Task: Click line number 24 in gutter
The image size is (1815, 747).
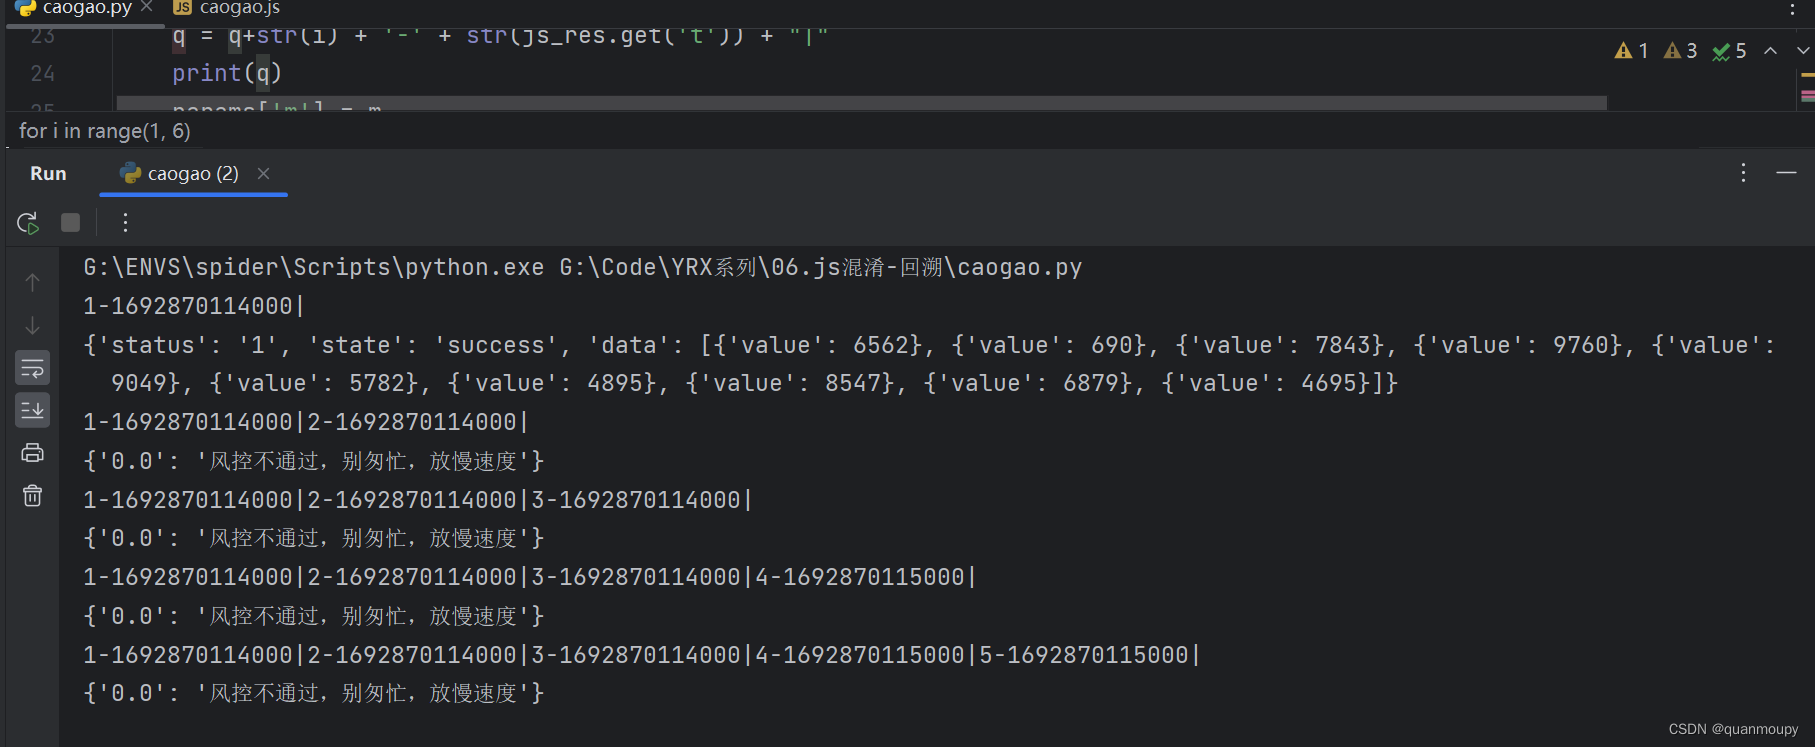Action: [43, 73]
